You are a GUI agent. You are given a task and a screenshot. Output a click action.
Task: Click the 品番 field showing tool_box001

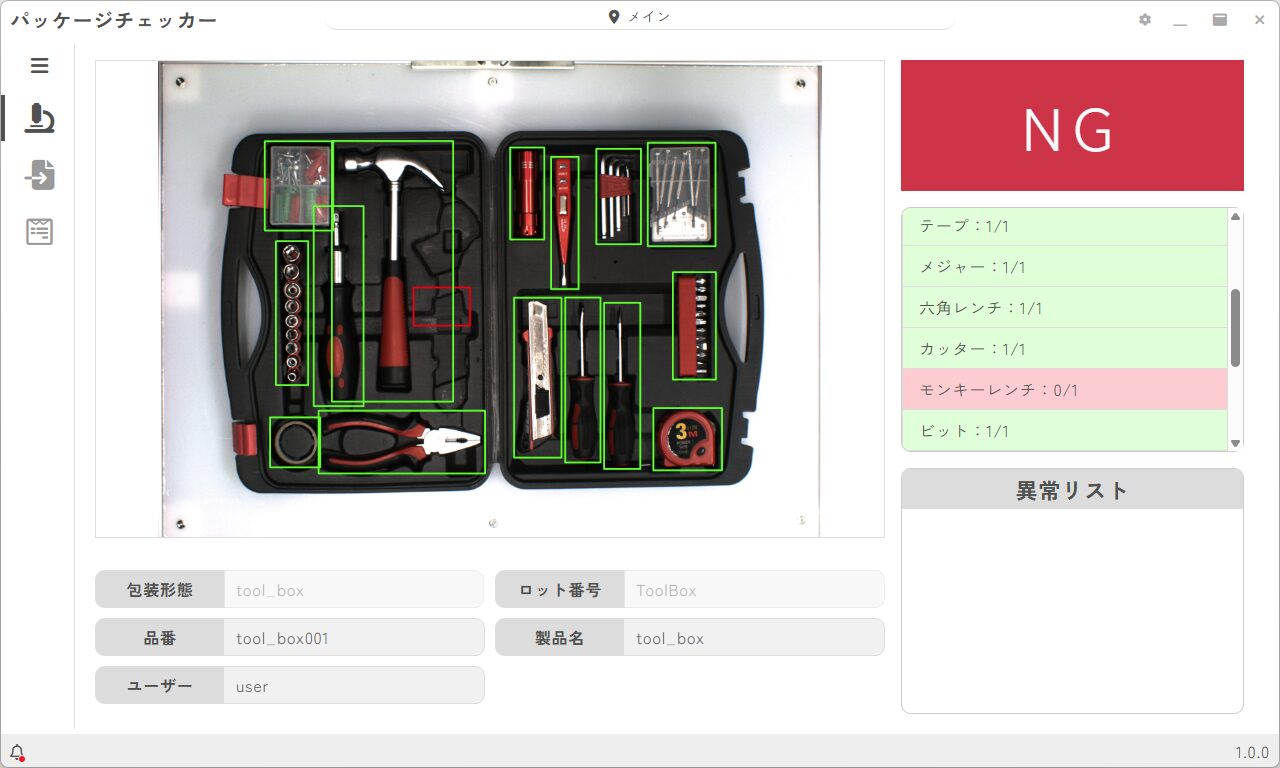coord(354,637)
